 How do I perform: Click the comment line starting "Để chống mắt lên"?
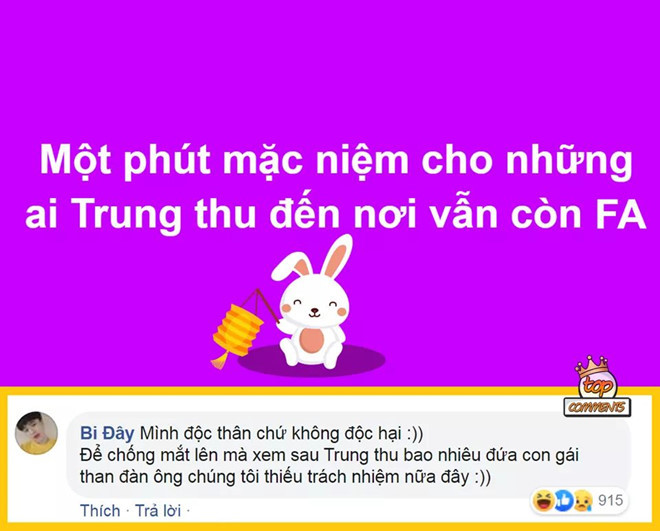tap(329, 455)
